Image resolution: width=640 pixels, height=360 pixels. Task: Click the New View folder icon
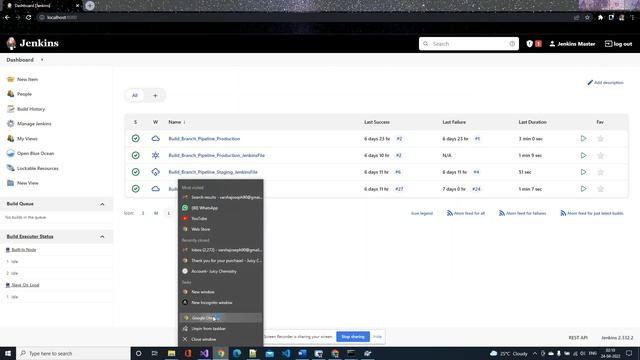pyautogui.click(x=11, y=183)
